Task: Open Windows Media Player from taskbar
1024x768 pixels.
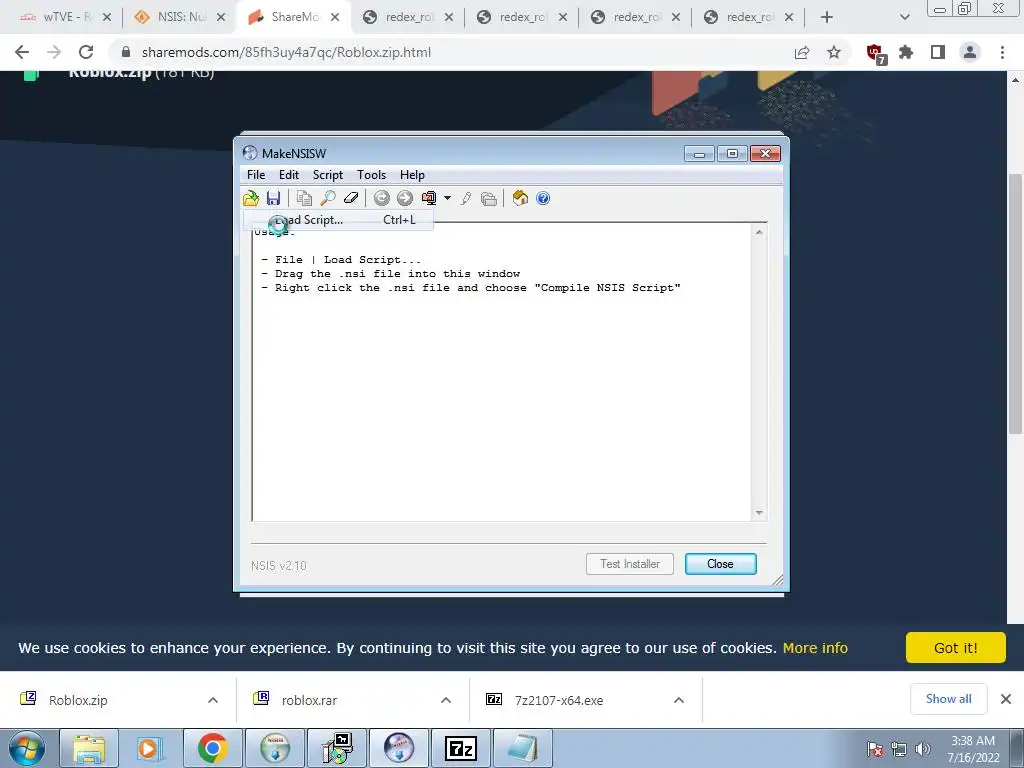Action: tap(150, 748)
